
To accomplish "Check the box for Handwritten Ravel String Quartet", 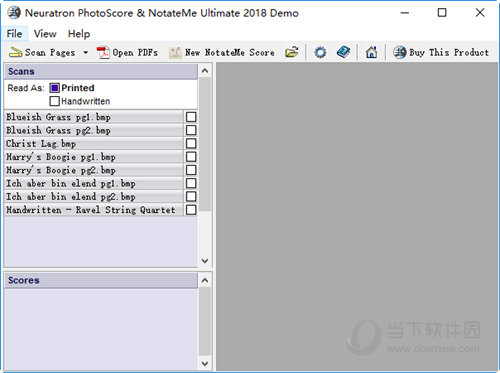I will (191, 210).
